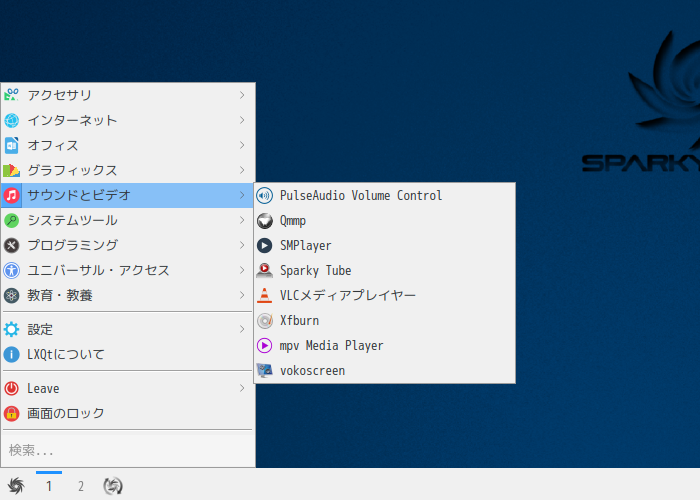
Task: Expand the サウンドとビデオ submenu arrow
Action: [x=242, y=195]
